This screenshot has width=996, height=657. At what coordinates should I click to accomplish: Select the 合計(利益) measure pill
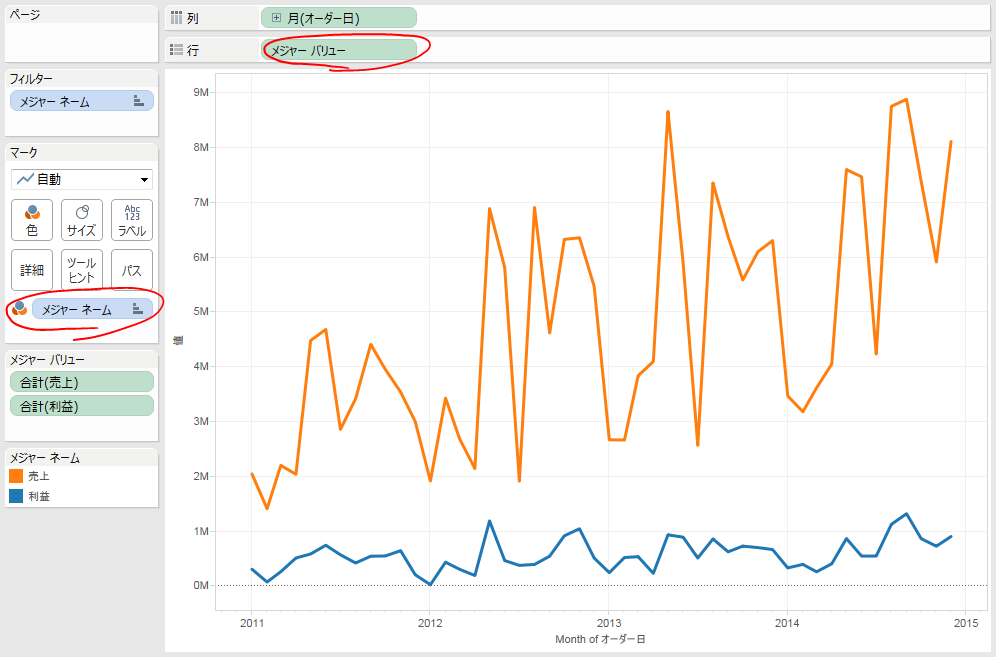(82, 406)
